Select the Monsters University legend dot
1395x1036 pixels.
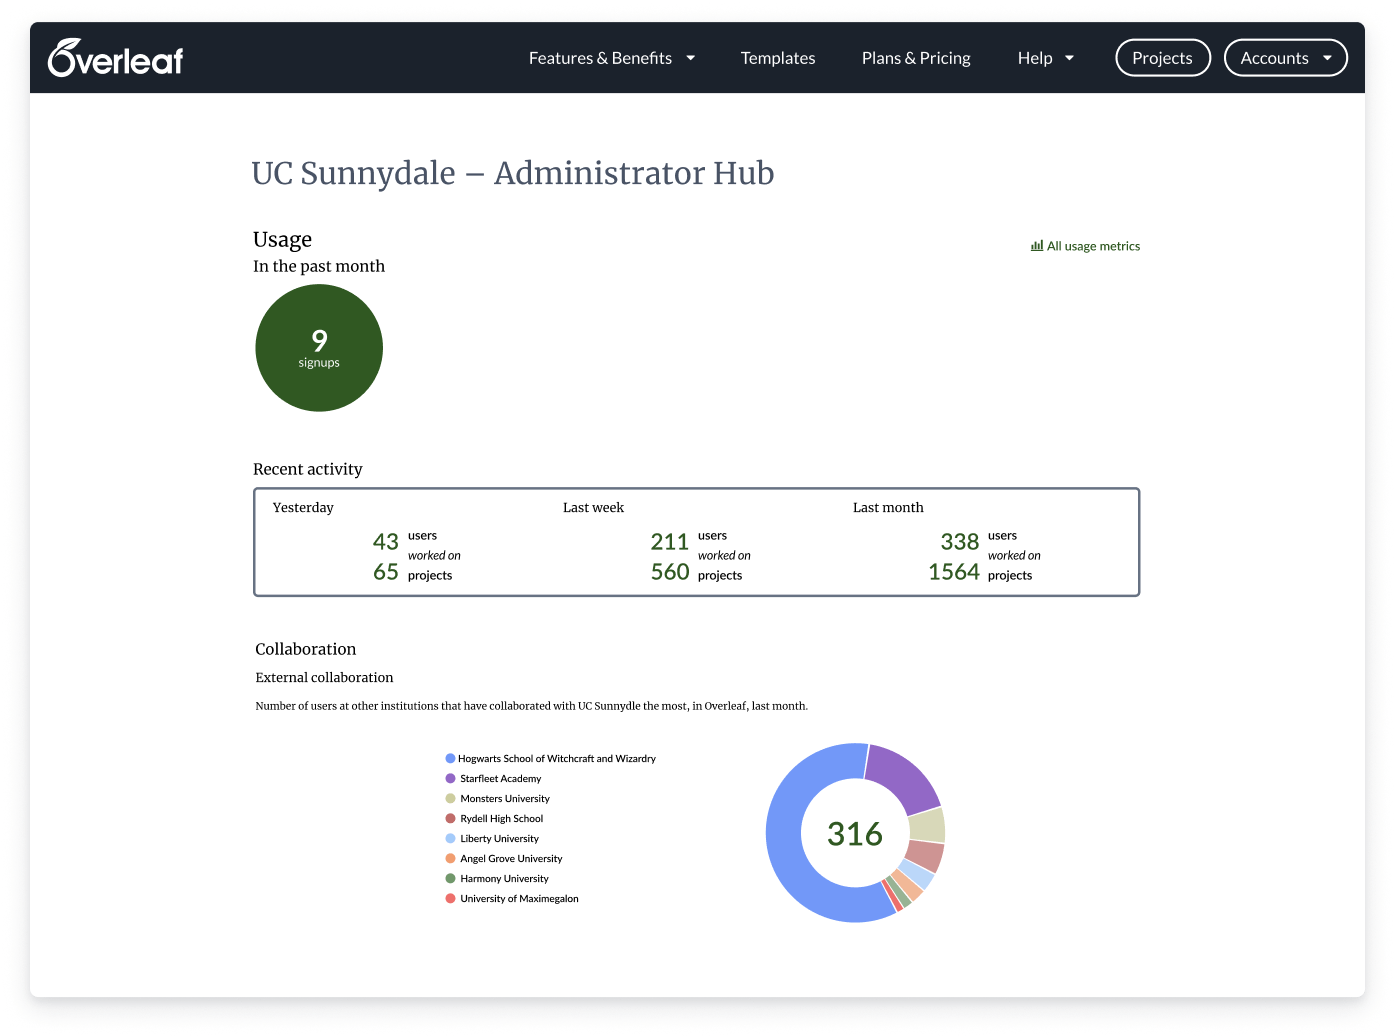coord(449,798)
